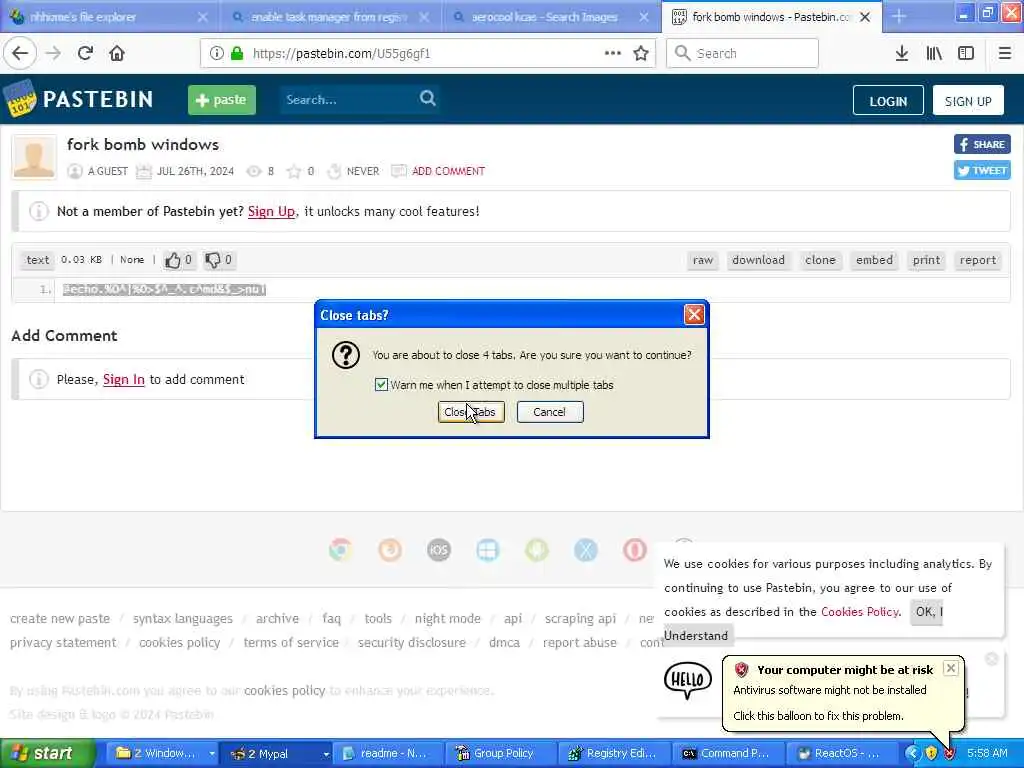Image resolution: width=1024 pixels, height=768 pixels.
Task: Click the Sign In link to comment
Action: coord(123,379)
